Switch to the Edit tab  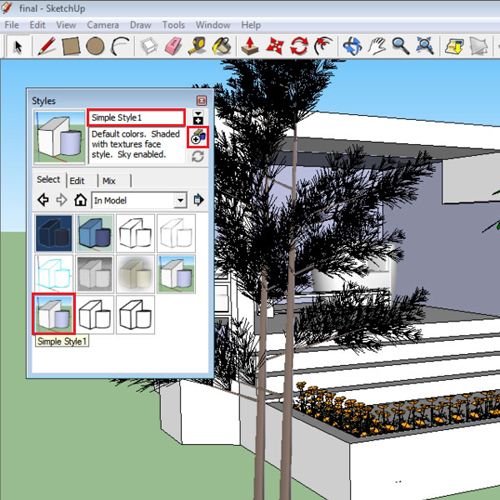(x=77, y=181)
